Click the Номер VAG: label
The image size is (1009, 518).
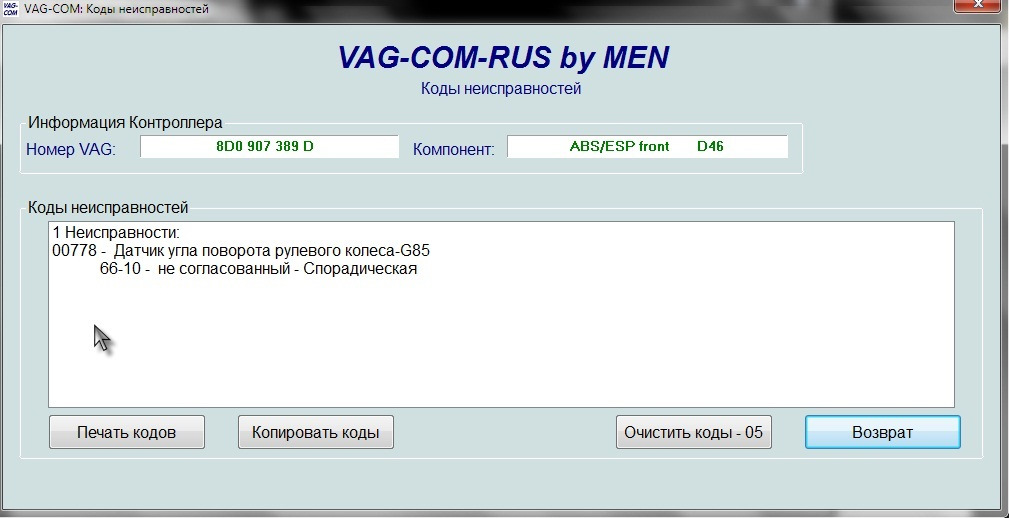71,150
